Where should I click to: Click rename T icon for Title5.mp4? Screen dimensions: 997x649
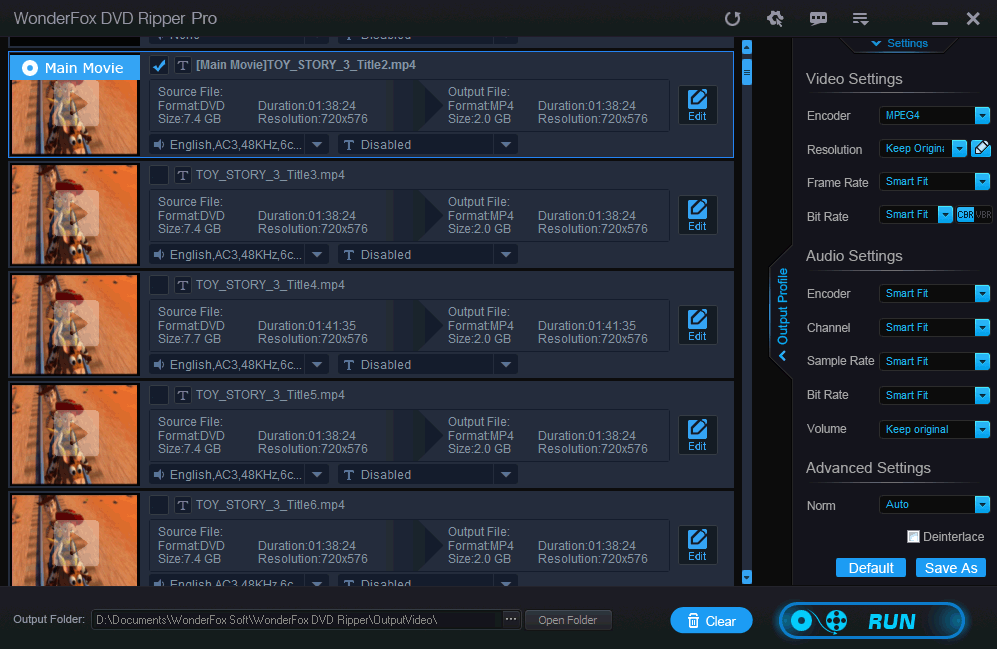click(183, 395)
